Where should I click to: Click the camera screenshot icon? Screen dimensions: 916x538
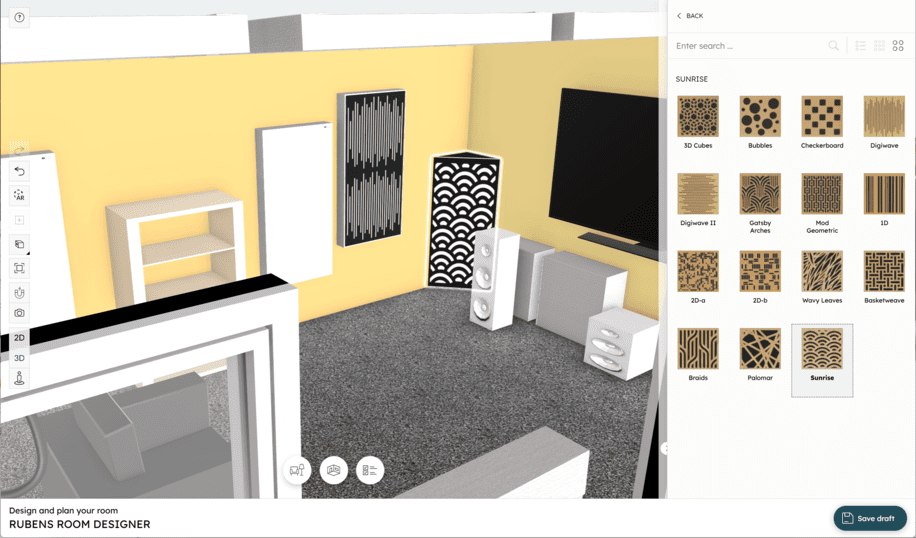tap(19, 313)
